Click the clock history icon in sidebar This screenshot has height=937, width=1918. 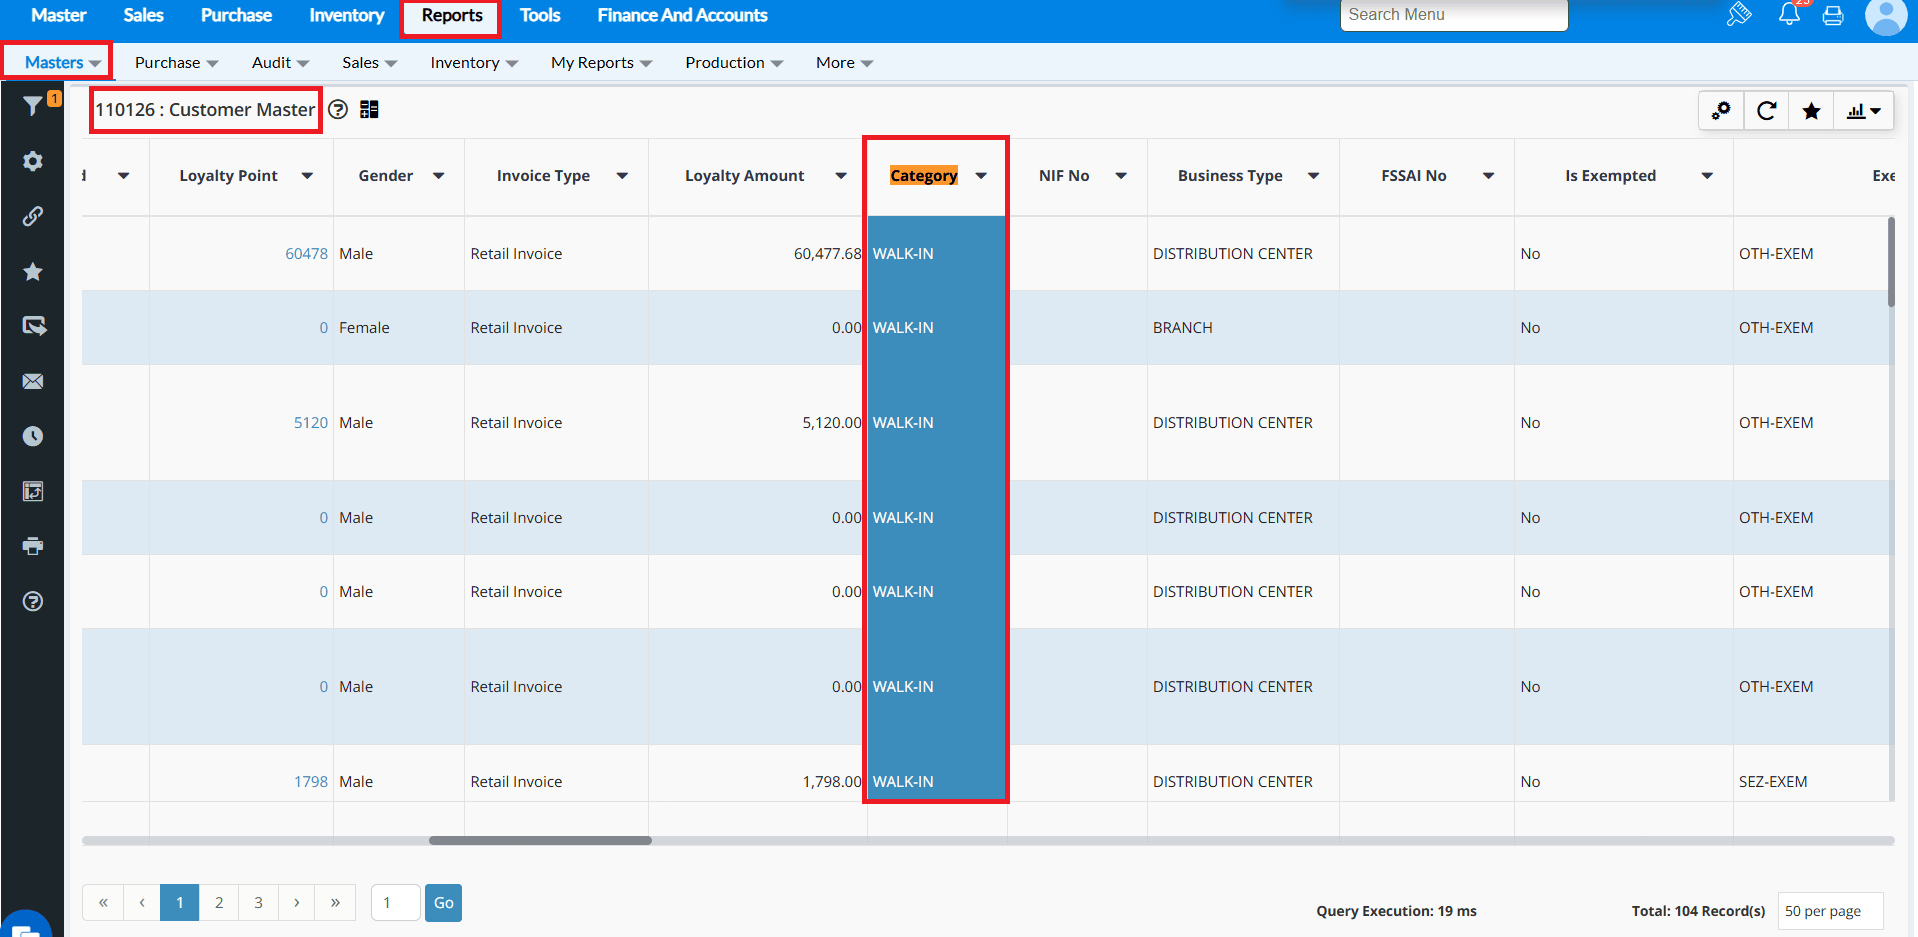click(33, 436)
